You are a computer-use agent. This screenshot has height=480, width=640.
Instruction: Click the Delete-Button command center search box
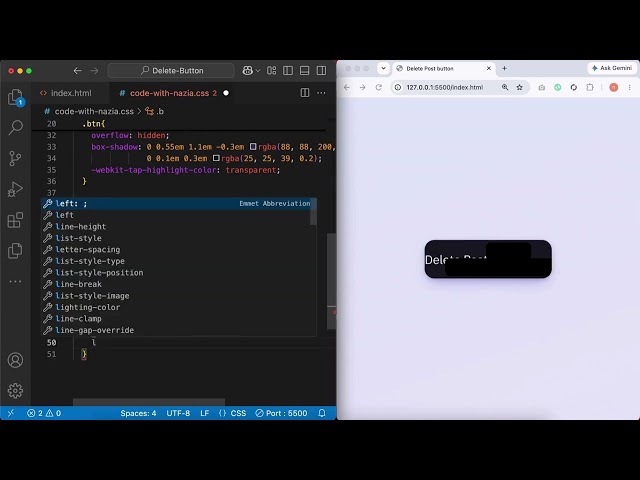coord(171,71)
